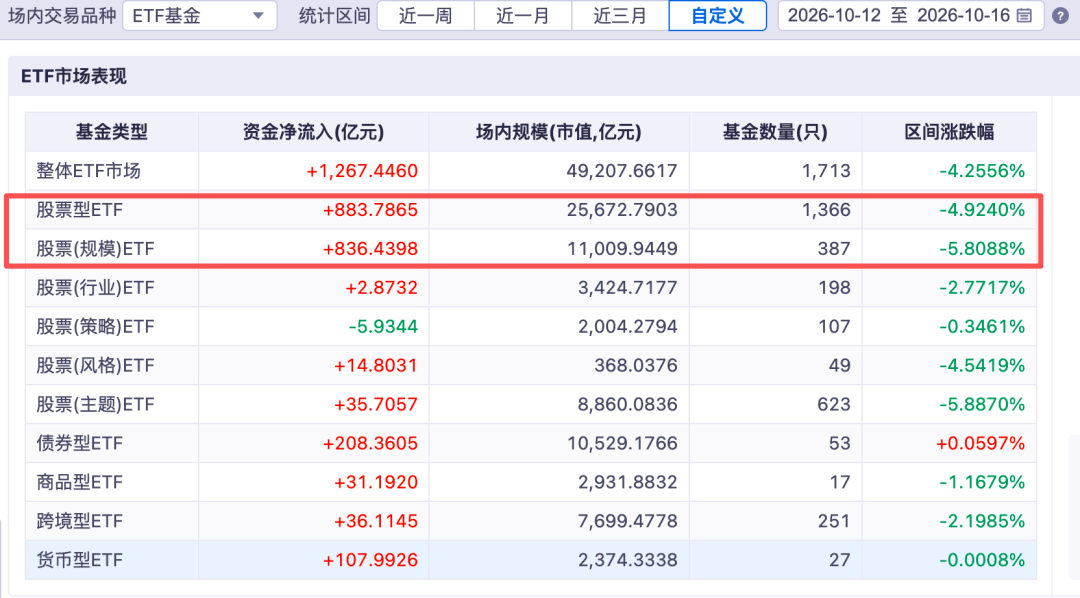The width and height of the screenshot is (1080, 598).
Task: Open the 债券型ETF row
Action: 530,443
